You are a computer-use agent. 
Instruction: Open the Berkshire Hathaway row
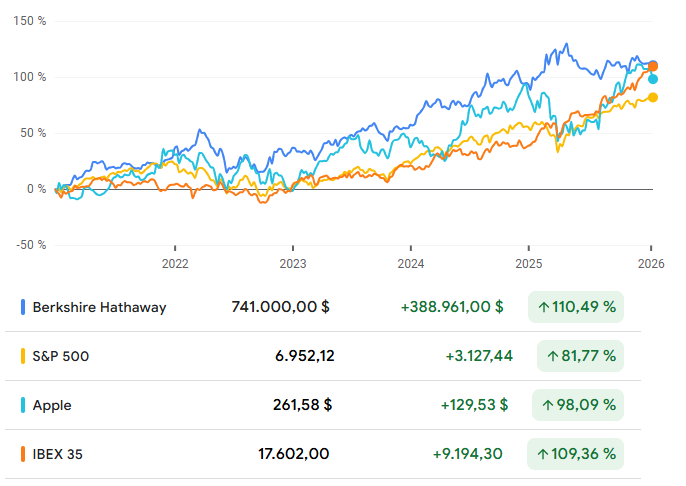point(99,307)
